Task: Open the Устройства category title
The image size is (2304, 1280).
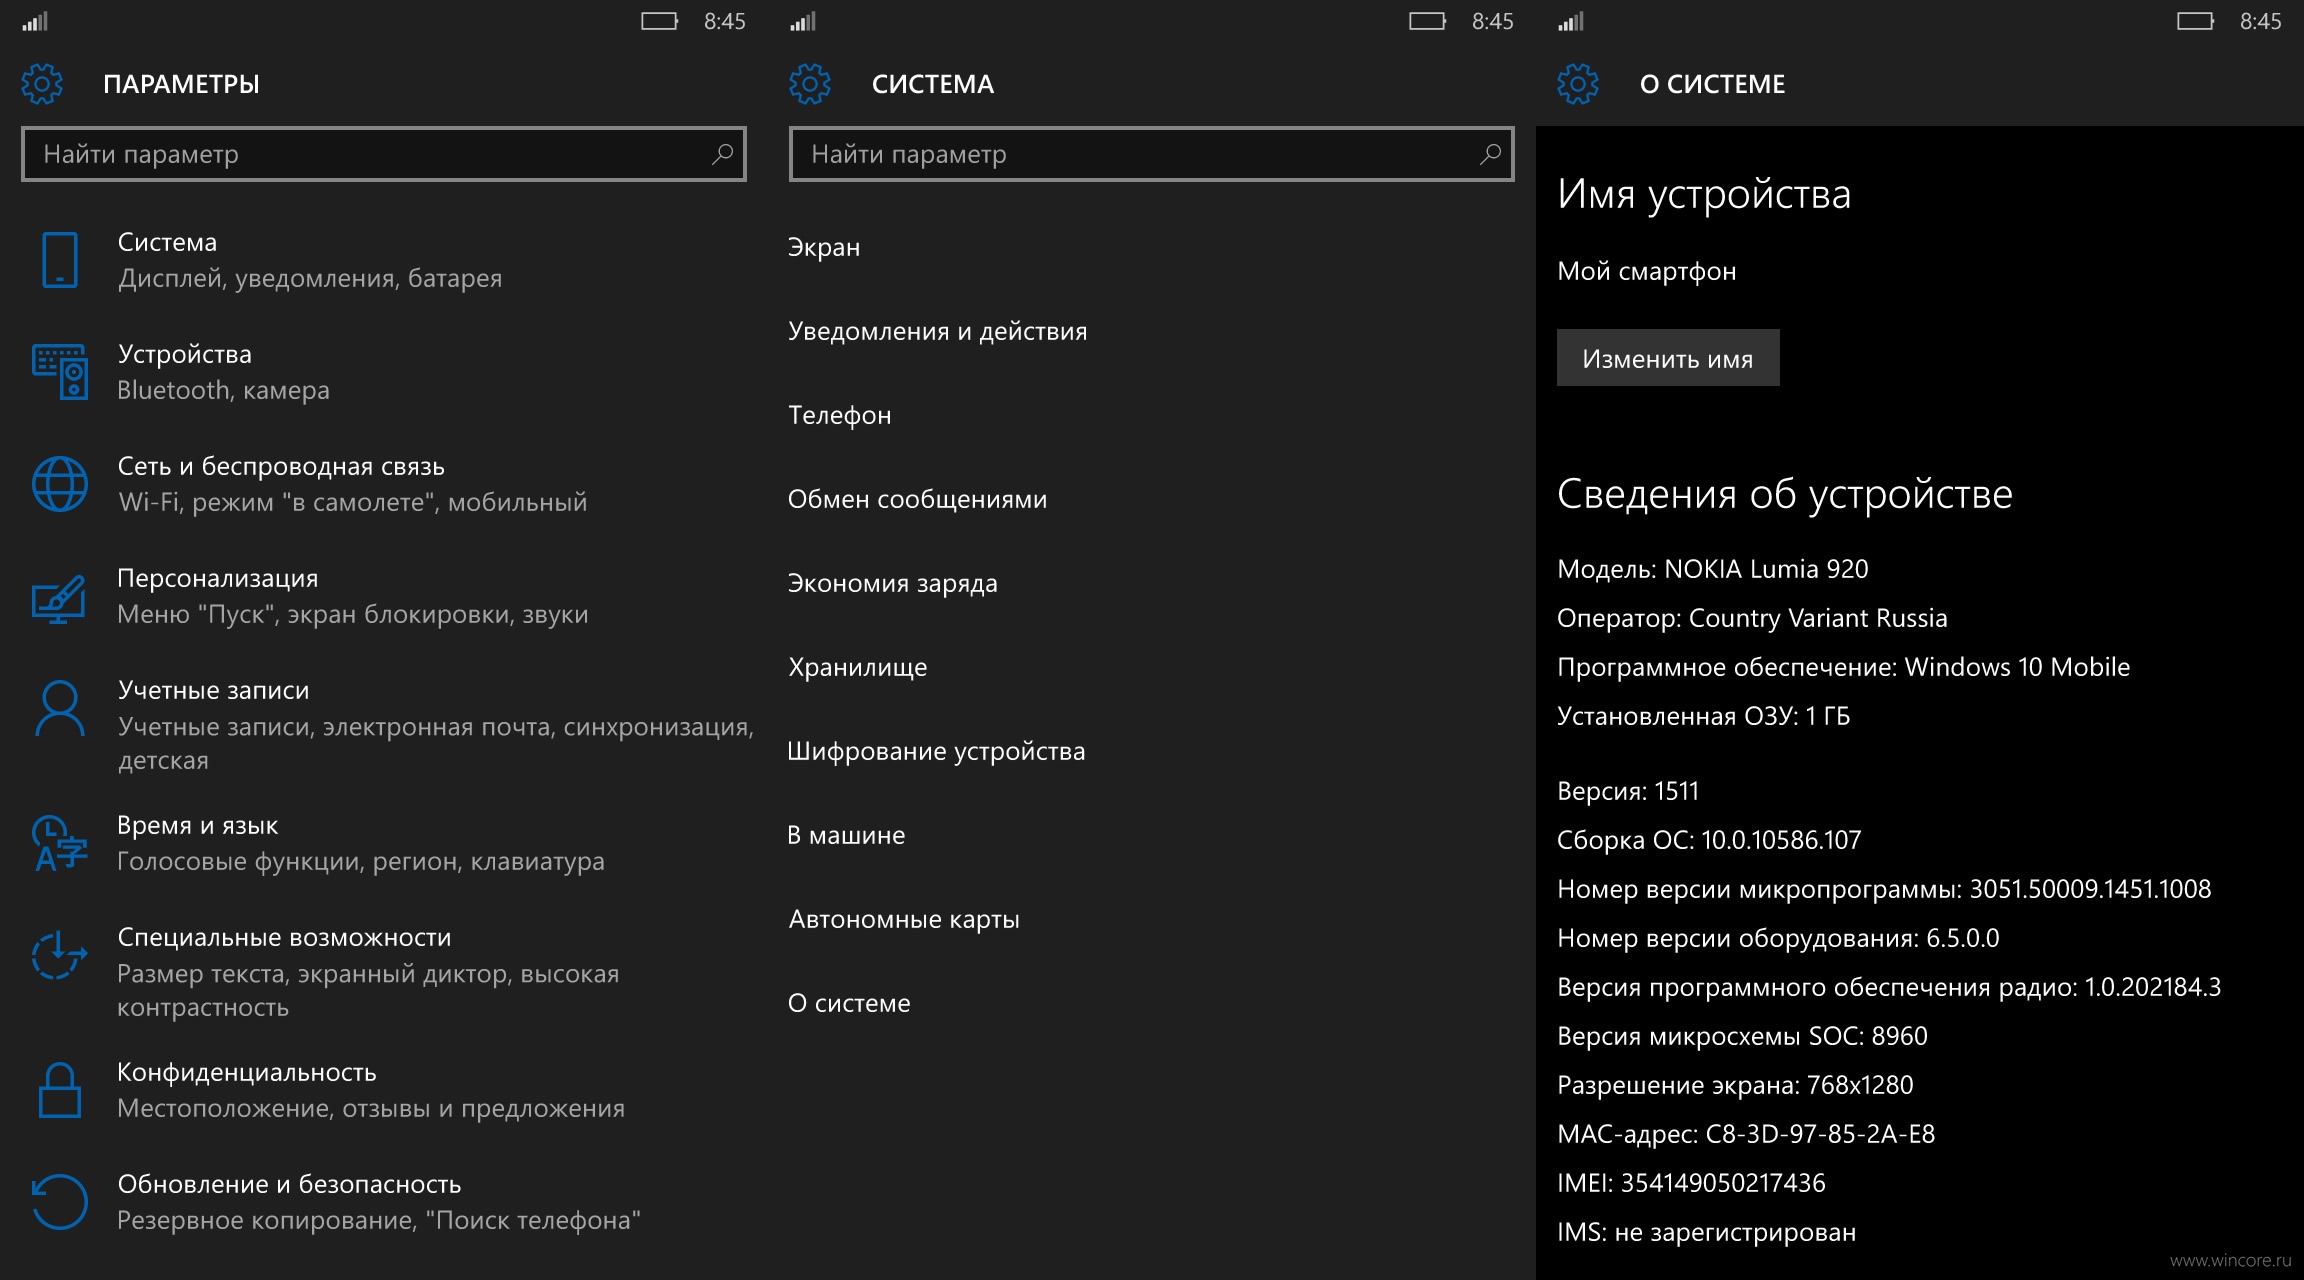Action: pos(185,354)
